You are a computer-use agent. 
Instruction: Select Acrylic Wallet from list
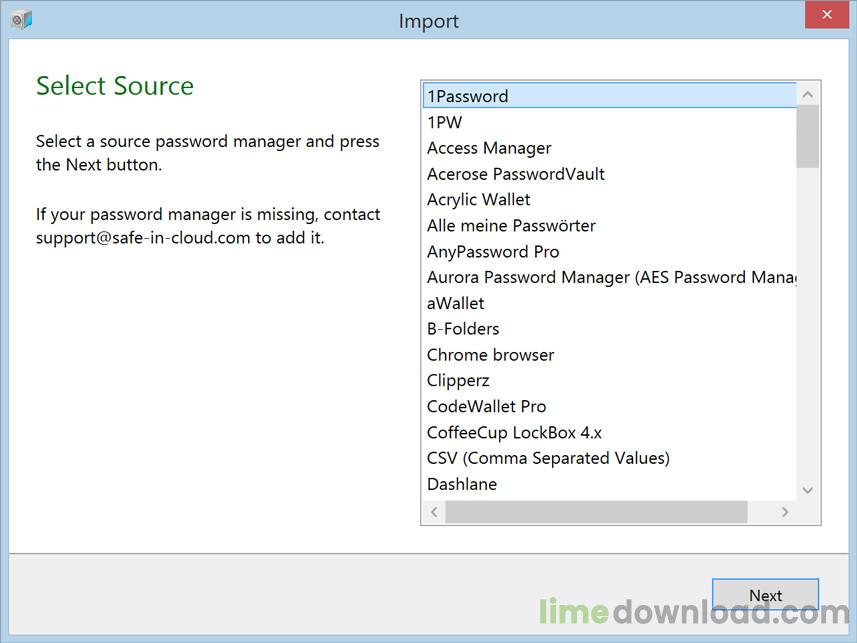pos(479,200)
